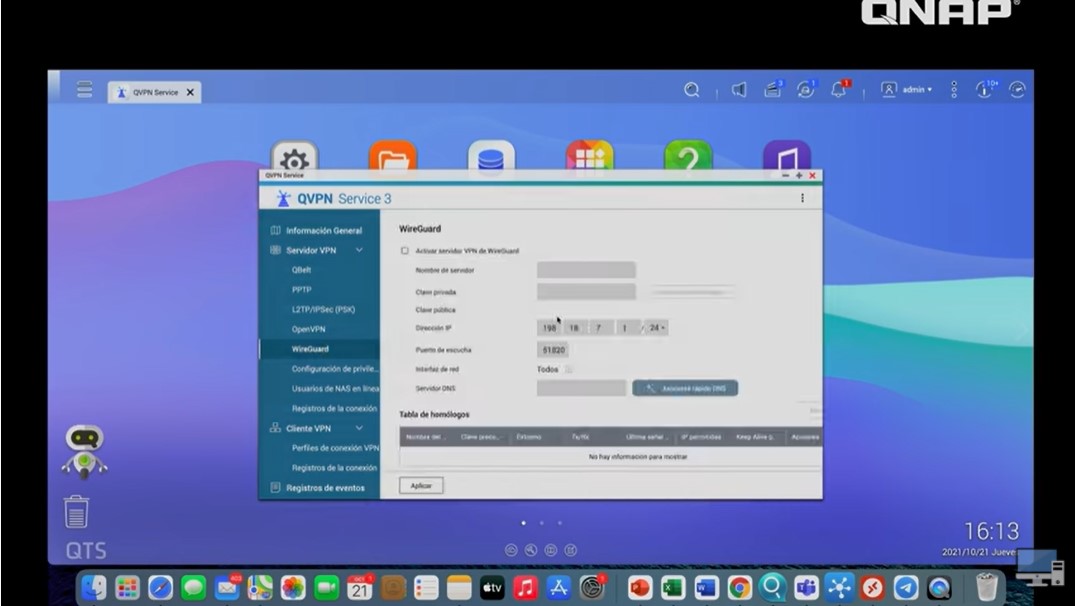Open the Control Panel gear desktop icon

click(x=294, y=156)
